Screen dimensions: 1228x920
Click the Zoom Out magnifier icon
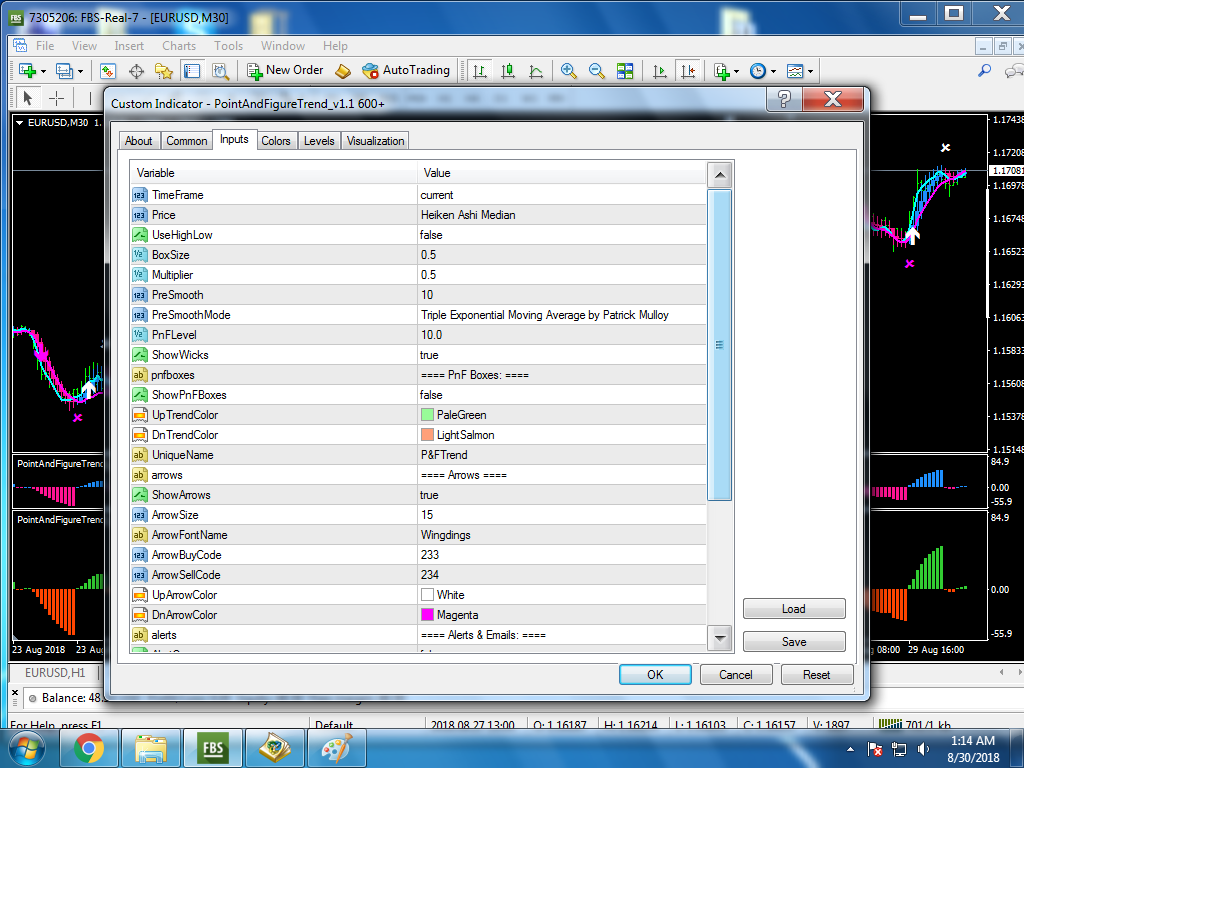point(597,71)
